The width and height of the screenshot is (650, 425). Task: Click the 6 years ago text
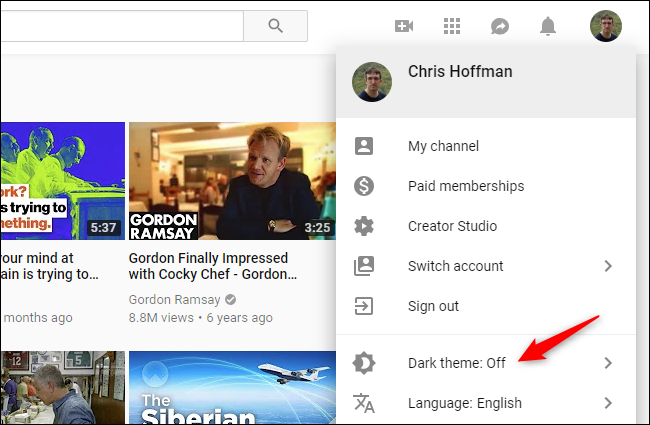240,318
